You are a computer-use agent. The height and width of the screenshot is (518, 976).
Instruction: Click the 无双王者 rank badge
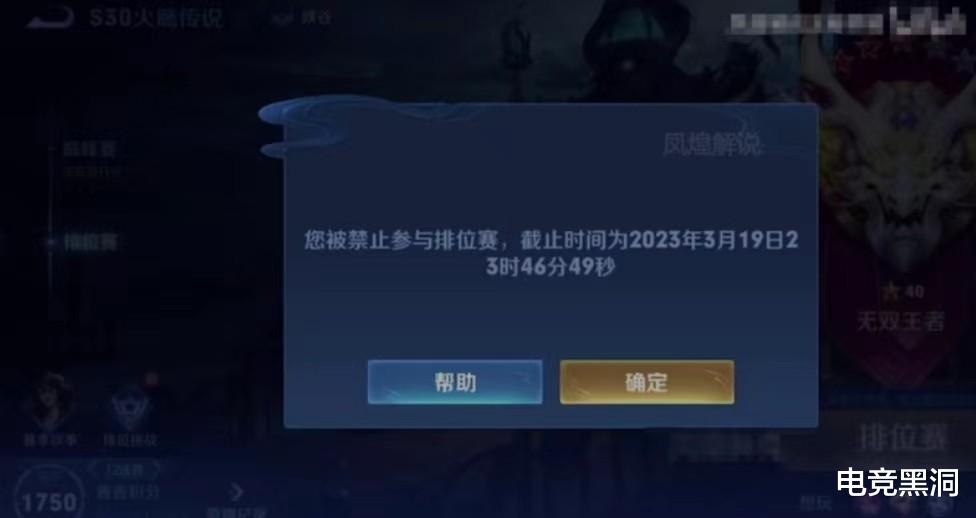pos(900,321)
